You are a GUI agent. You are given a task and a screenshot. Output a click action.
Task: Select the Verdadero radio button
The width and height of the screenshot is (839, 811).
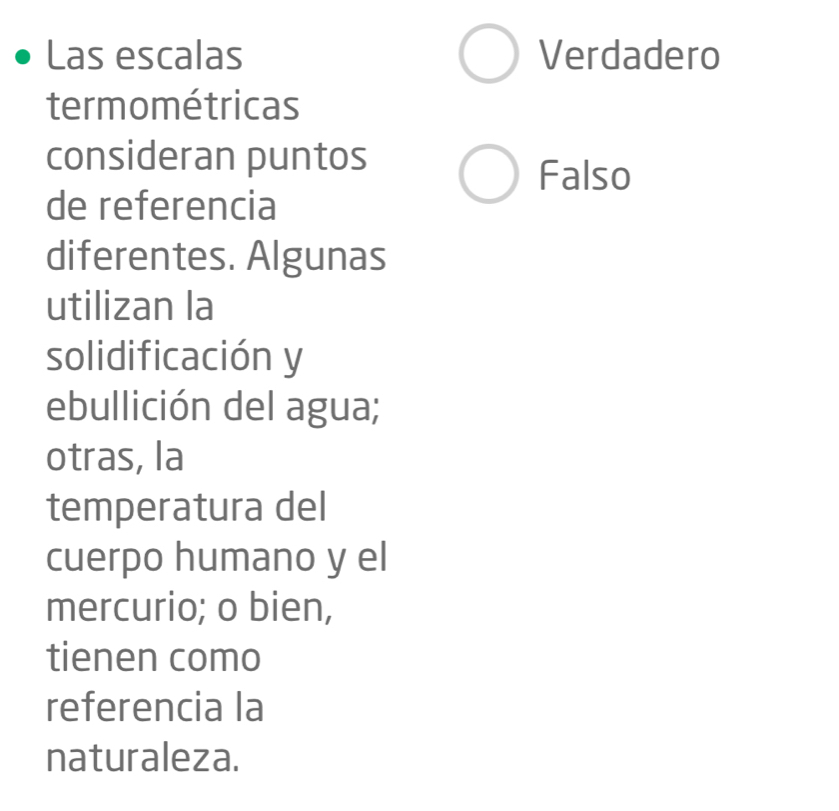click(488, 55)
